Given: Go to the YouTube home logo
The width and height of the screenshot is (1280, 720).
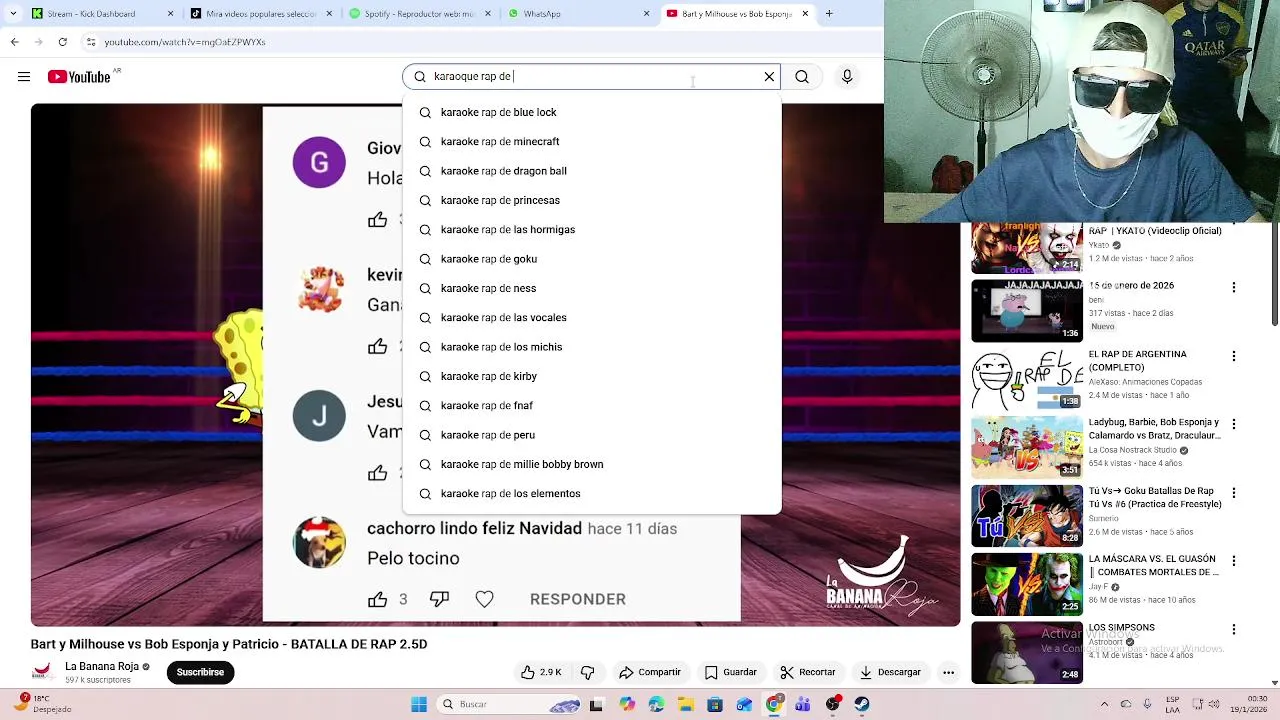Looking at the screenshot, I should point(79,77).
